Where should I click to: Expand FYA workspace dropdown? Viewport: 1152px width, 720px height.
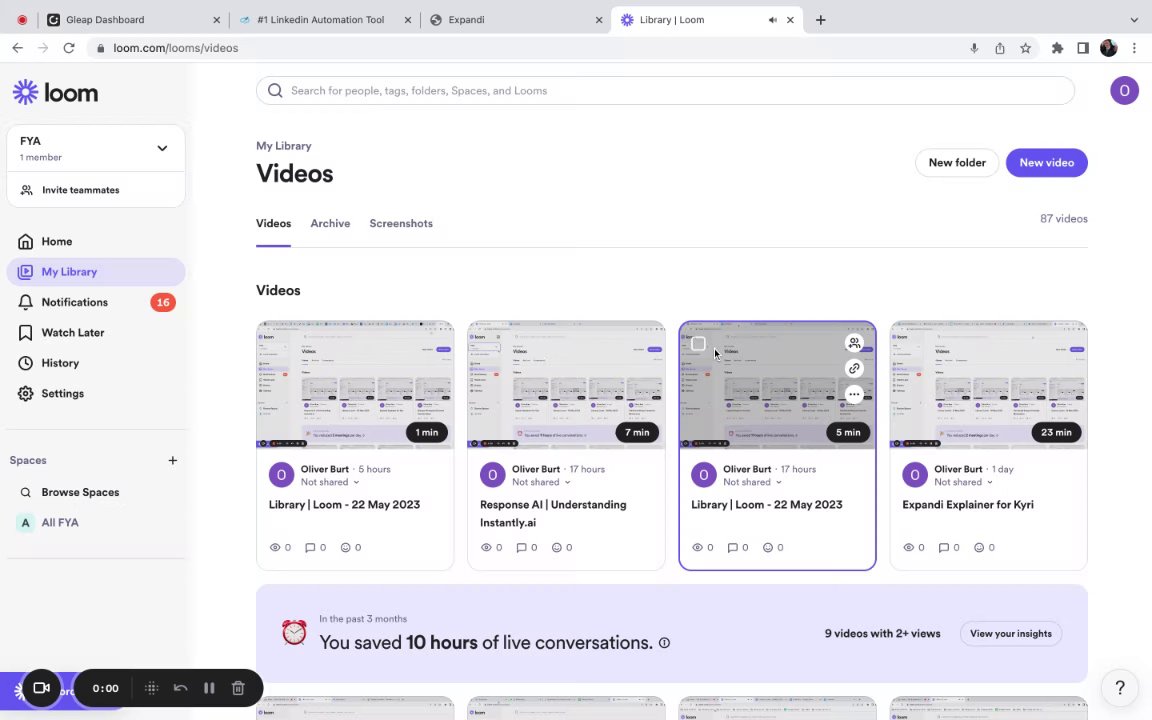click(x=162, y=148)
